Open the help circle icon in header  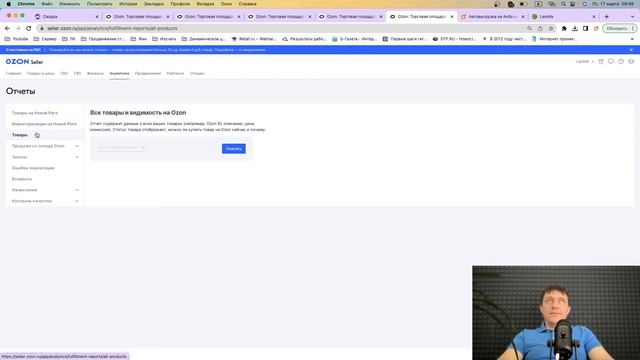click(x=621, y=62)
